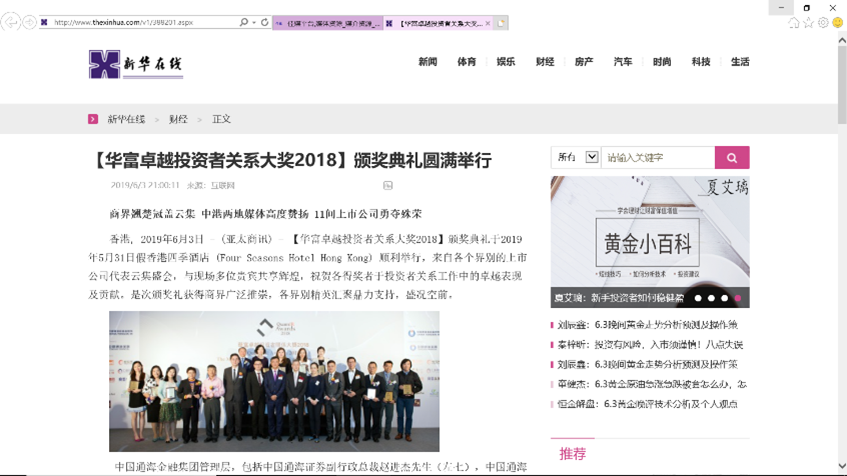Go back using browser back arrow
The width and height of the screenshot is (847, 476).
[x=11, y=22]
